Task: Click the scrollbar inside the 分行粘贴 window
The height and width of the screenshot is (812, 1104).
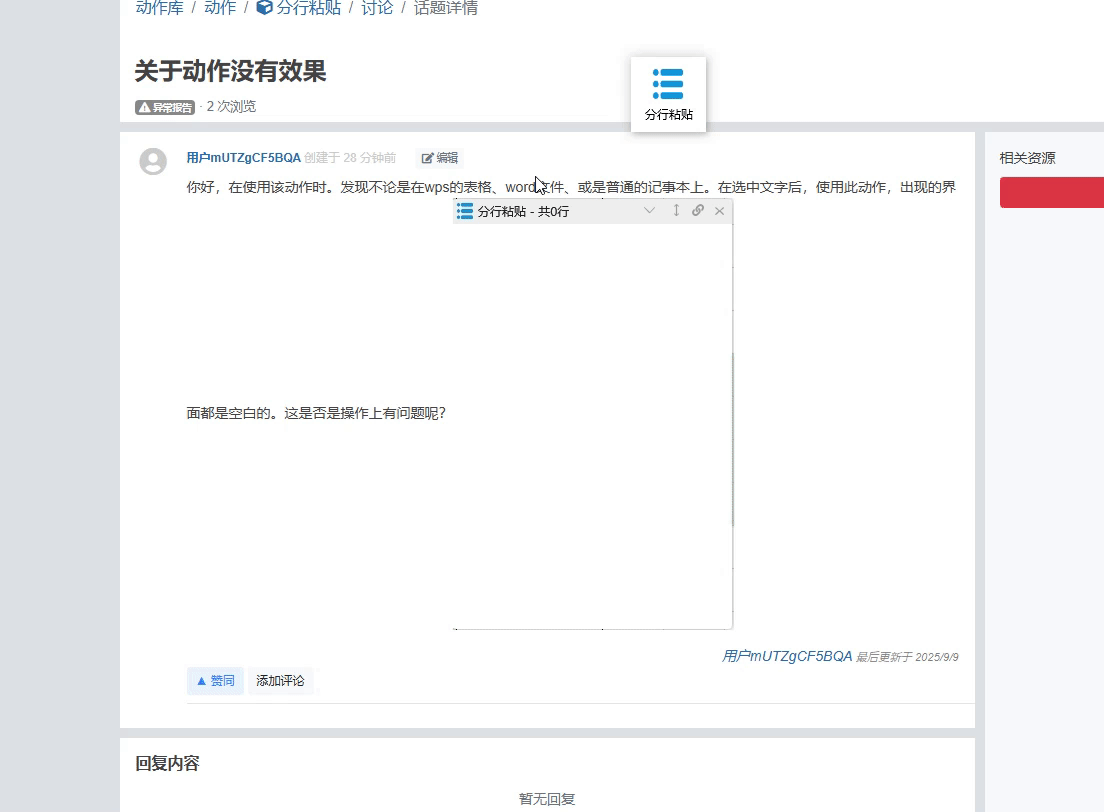Action: pos(732,440)
